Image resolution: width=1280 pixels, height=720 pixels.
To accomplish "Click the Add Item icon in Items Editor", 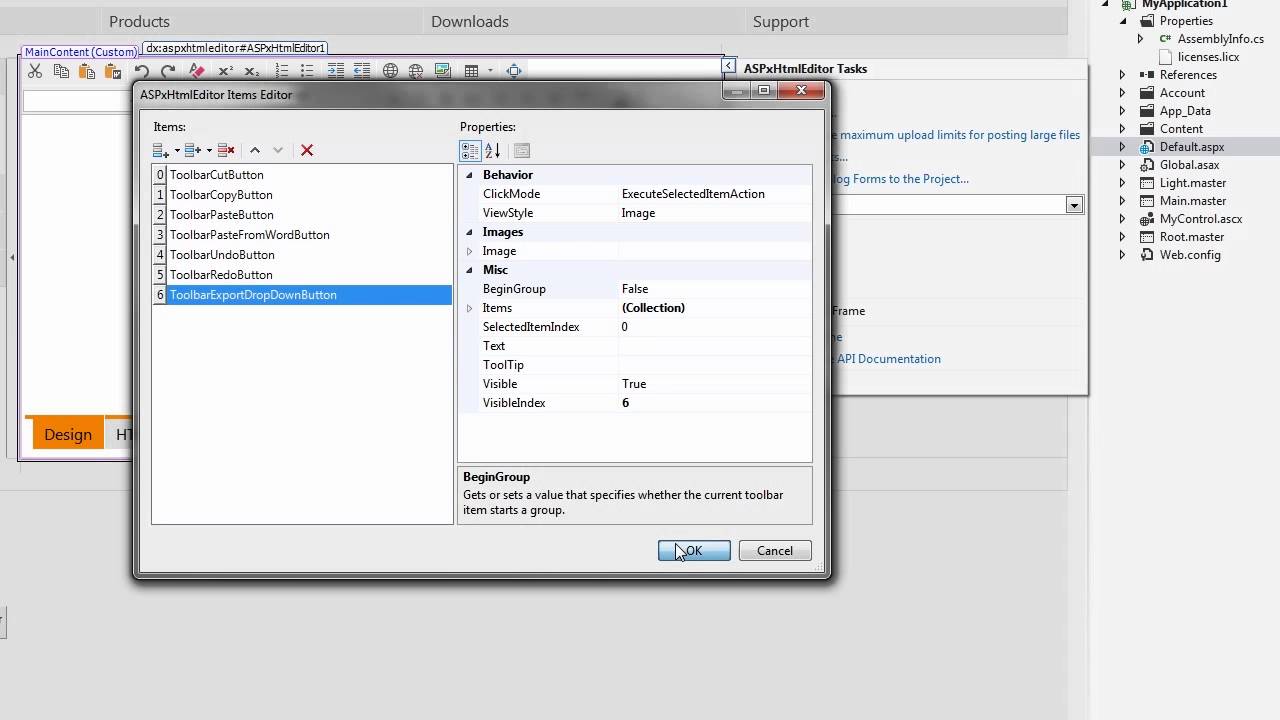I will click(x=161, y=150).
